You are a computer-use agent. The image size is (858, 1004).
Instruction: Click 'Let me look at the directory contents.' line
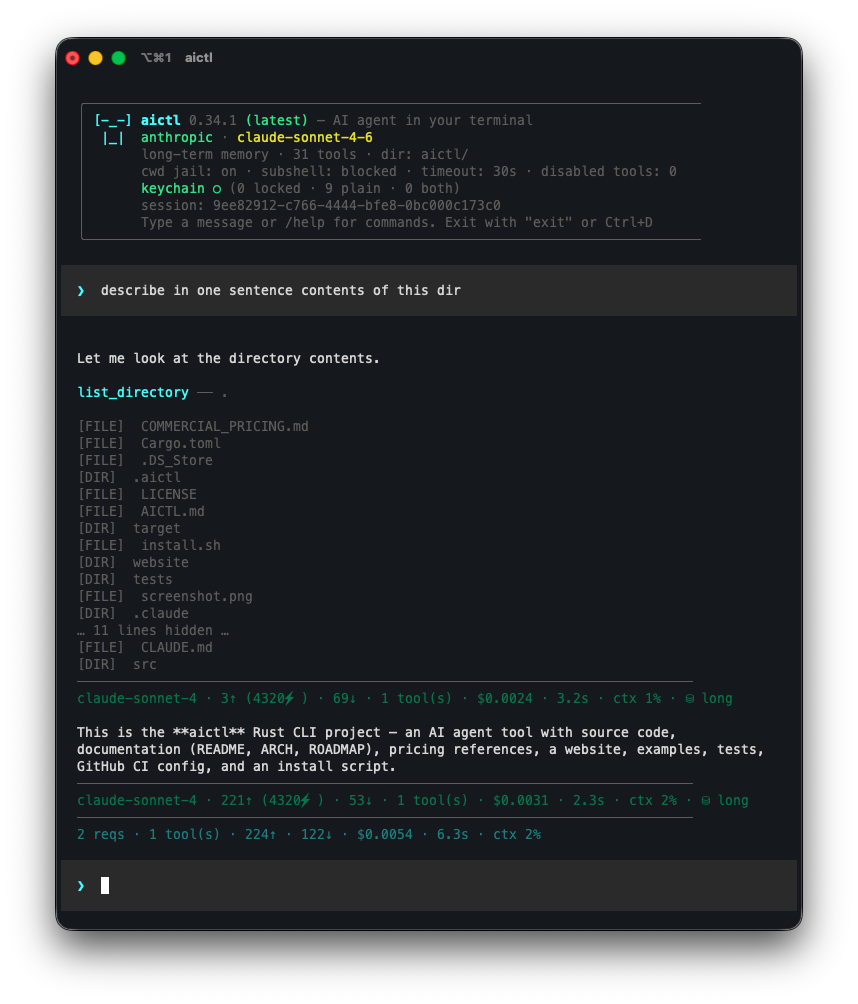[x=228, y=358]
